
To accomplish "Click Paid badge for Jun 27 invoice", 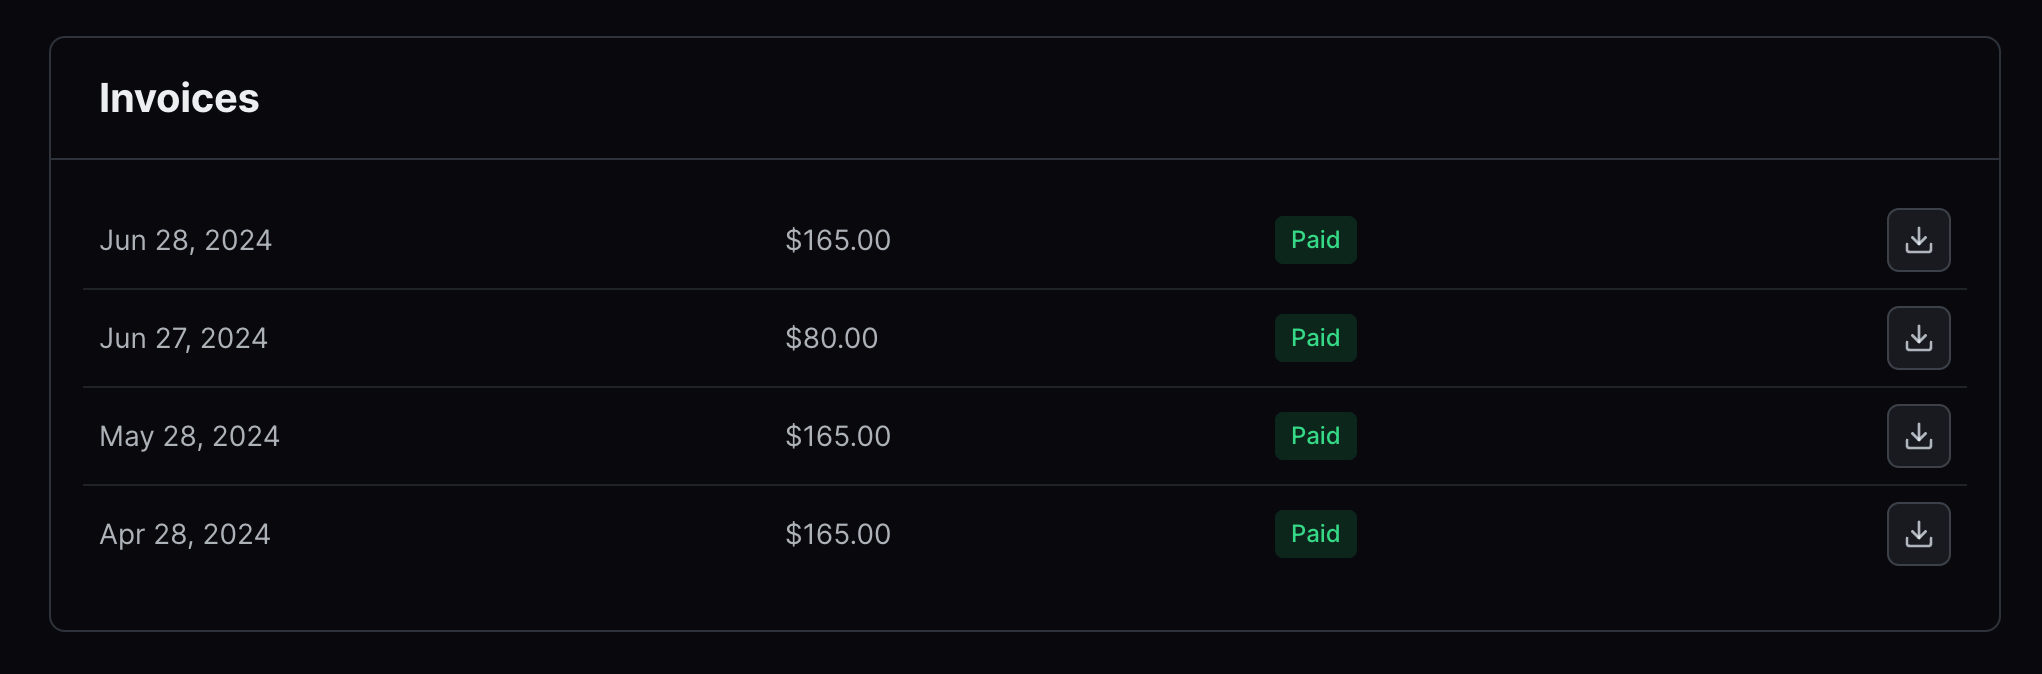I will pyautogui.click(x=1315, y=338).
